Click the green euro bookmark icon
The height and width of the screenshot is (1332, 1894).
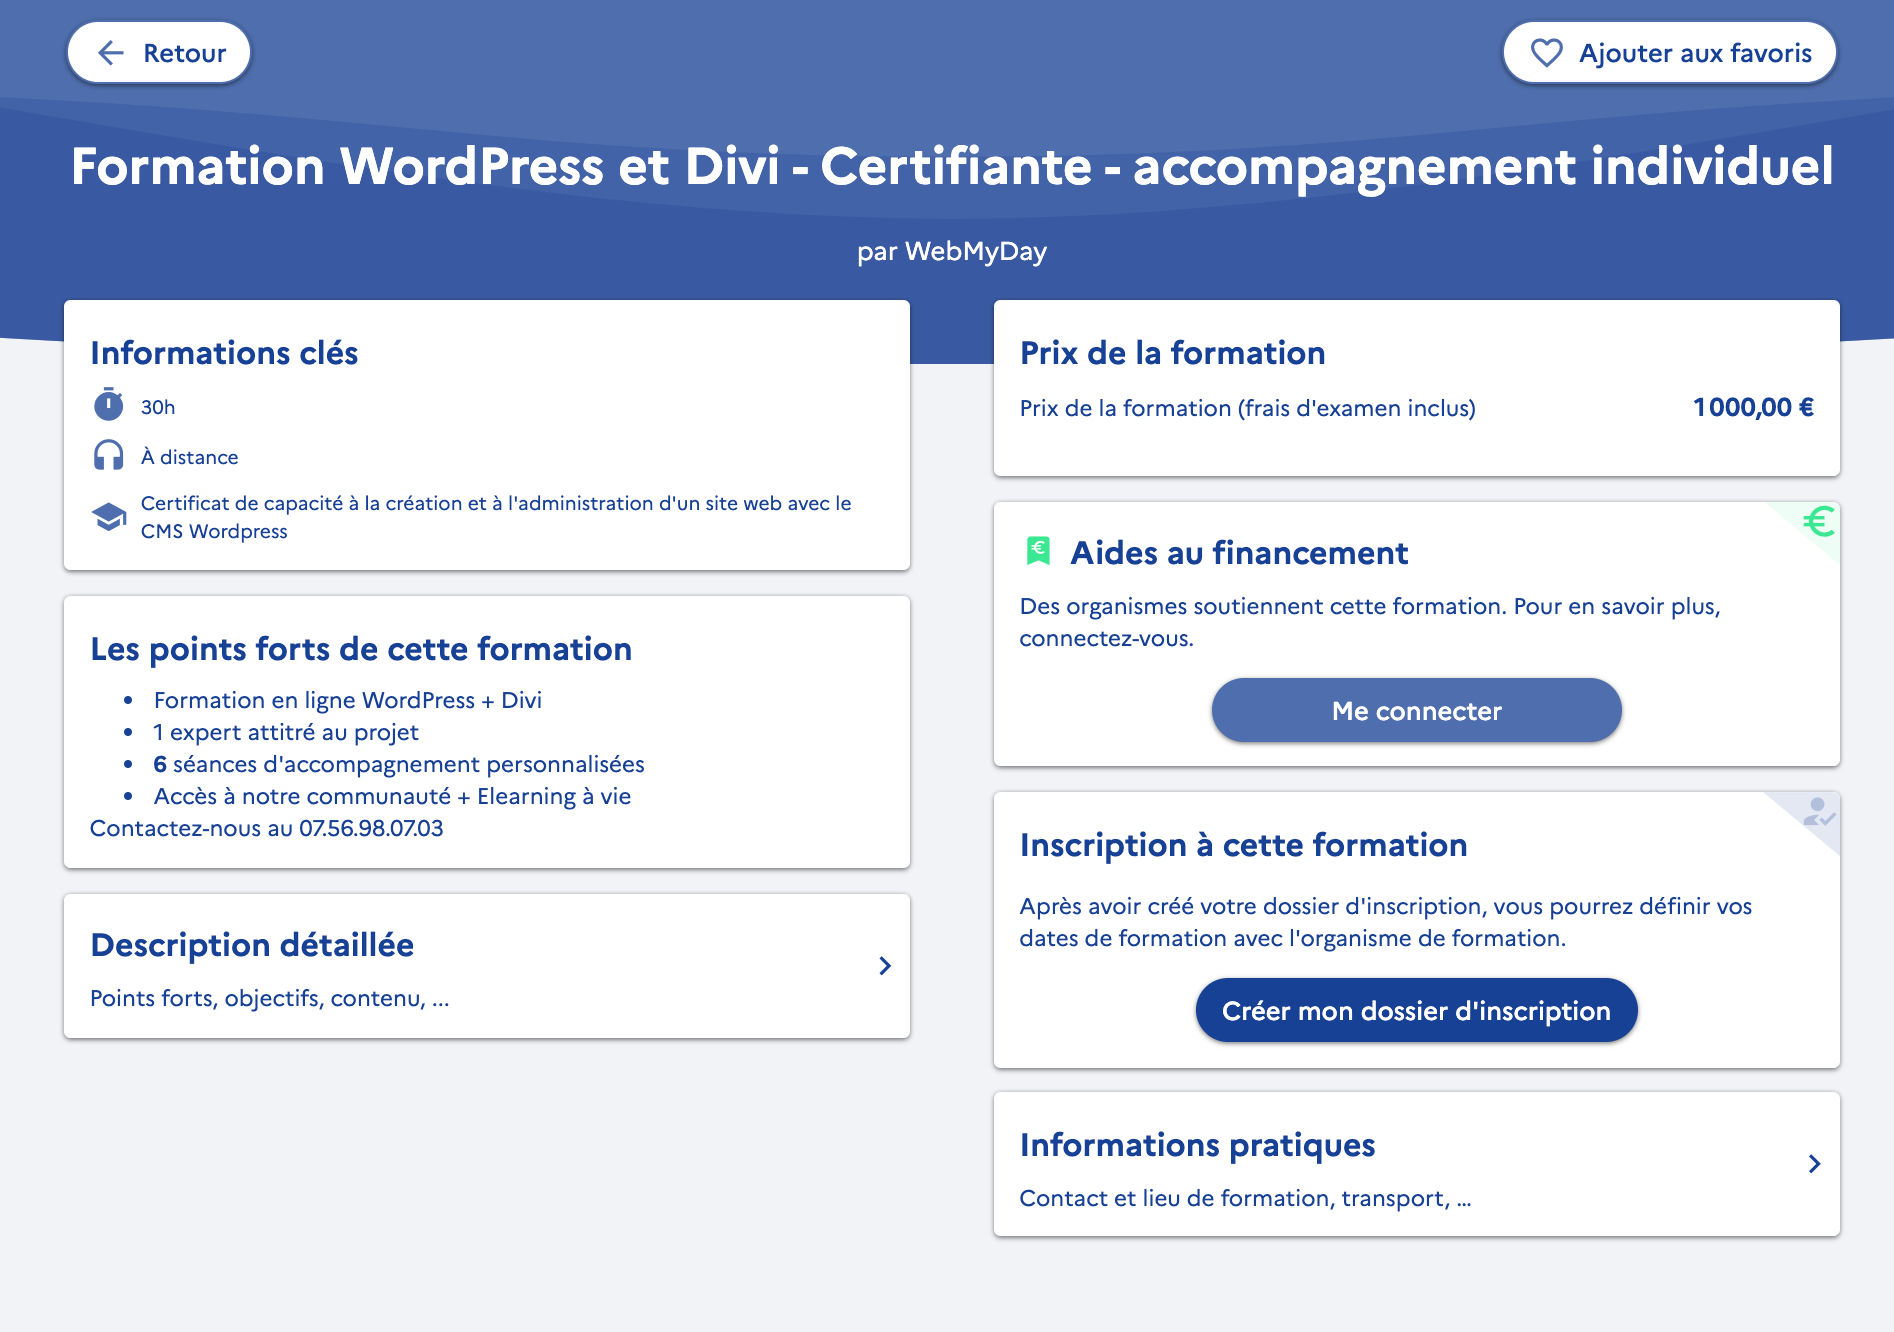tap(1038, 551)
